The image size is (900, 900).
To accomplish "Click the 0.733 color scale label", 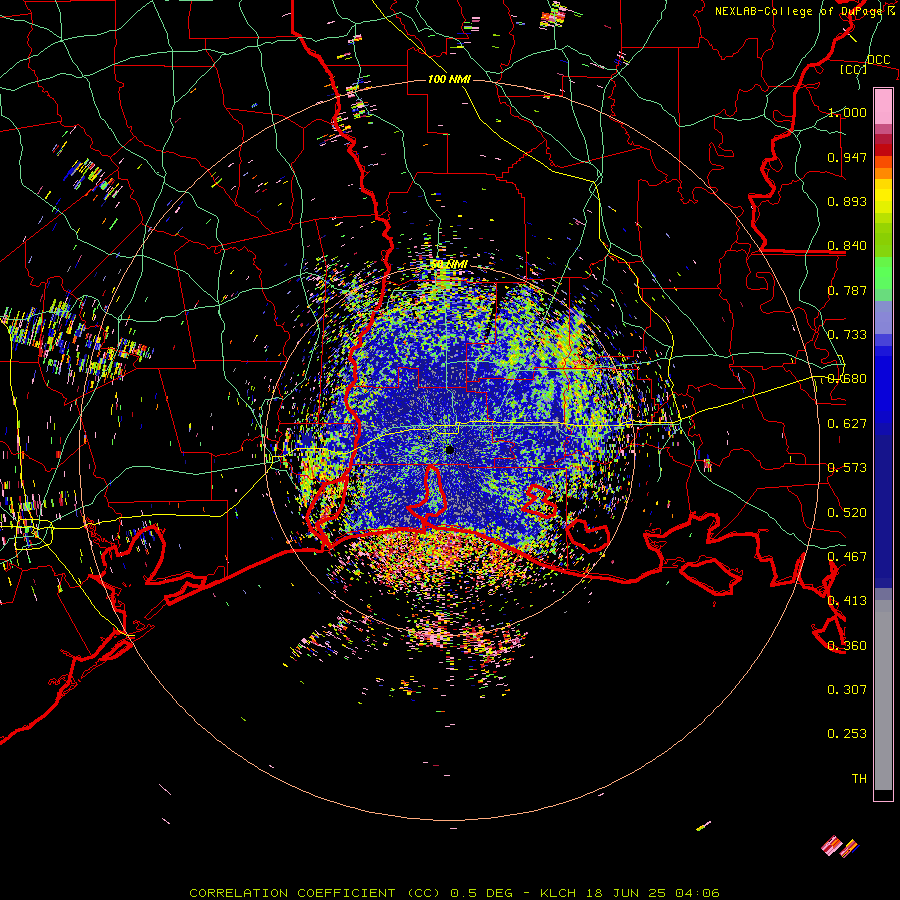I will click(847, 335).
